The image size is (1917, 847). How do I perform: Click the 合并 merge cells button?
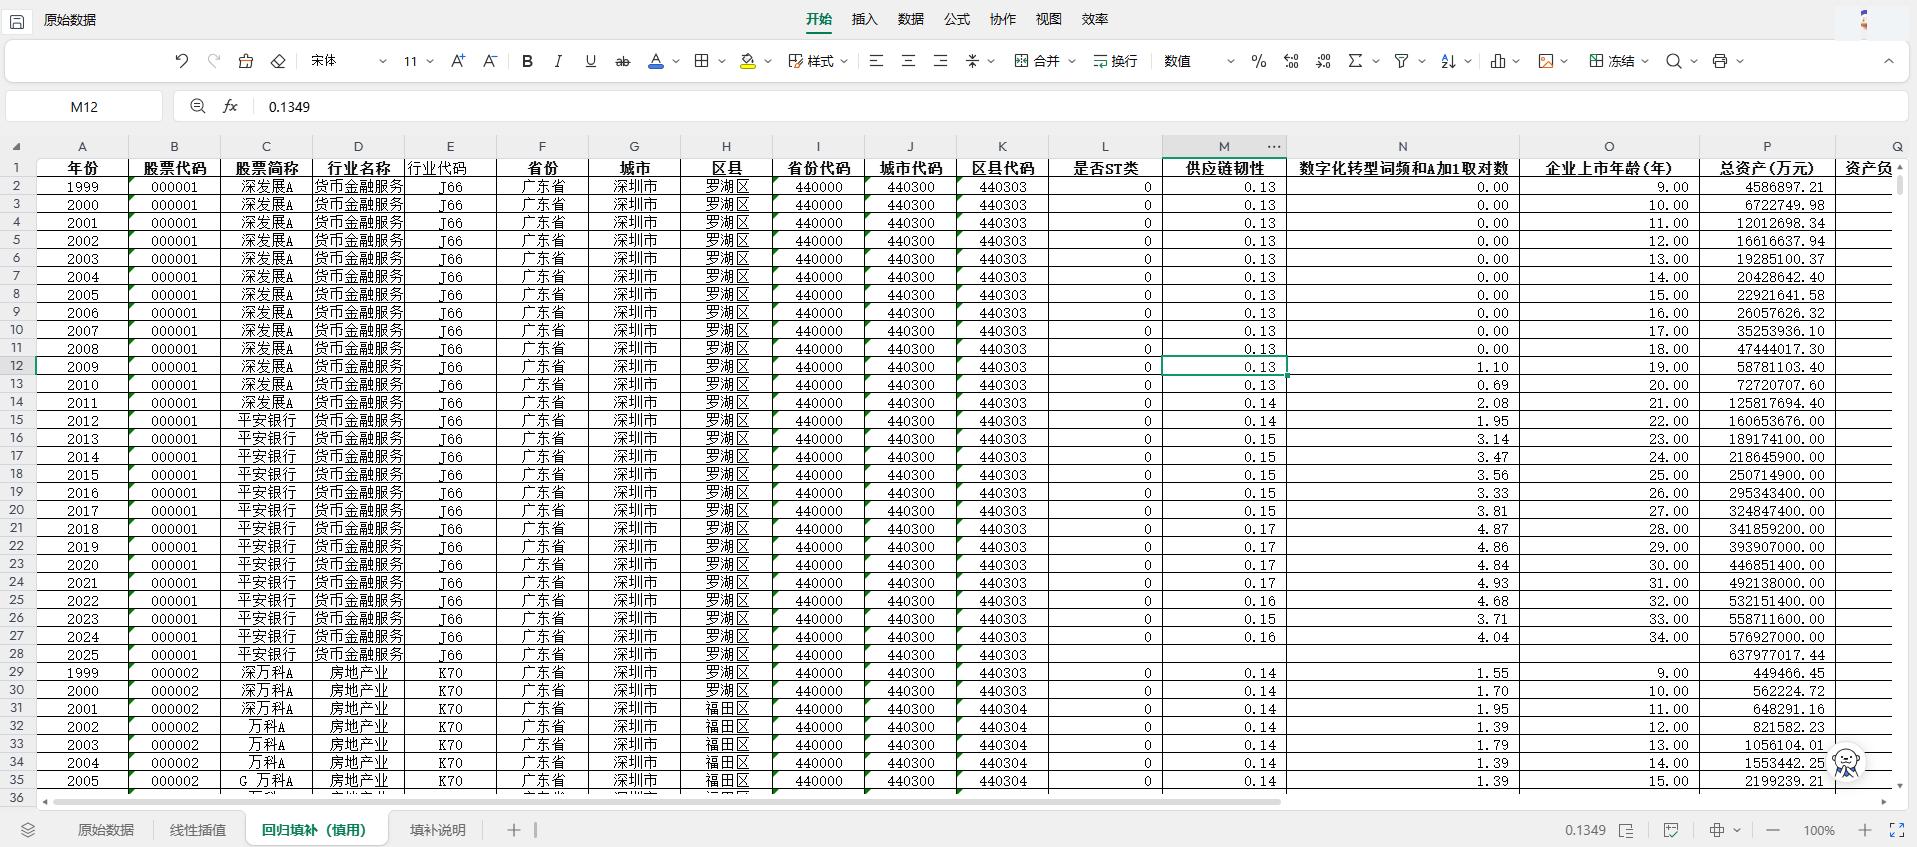(1037, 61)
